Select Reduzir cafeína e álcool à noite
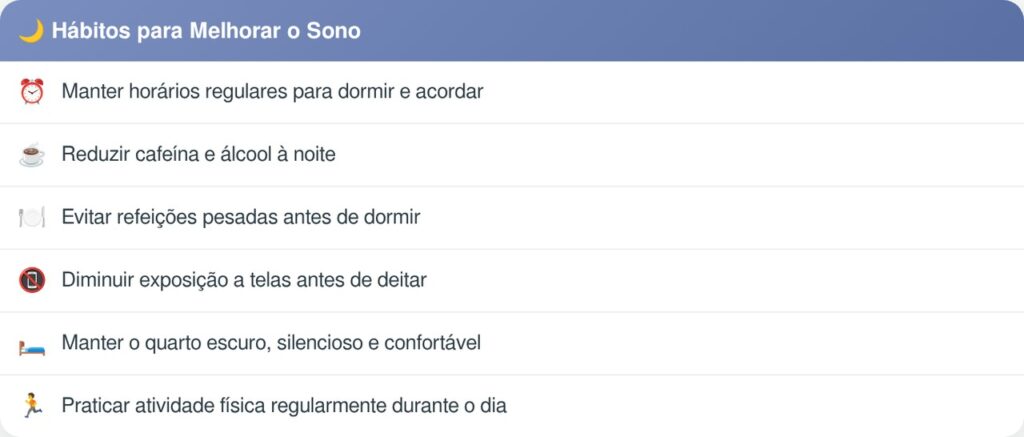Screen dimensions: 1024x437 198,155
